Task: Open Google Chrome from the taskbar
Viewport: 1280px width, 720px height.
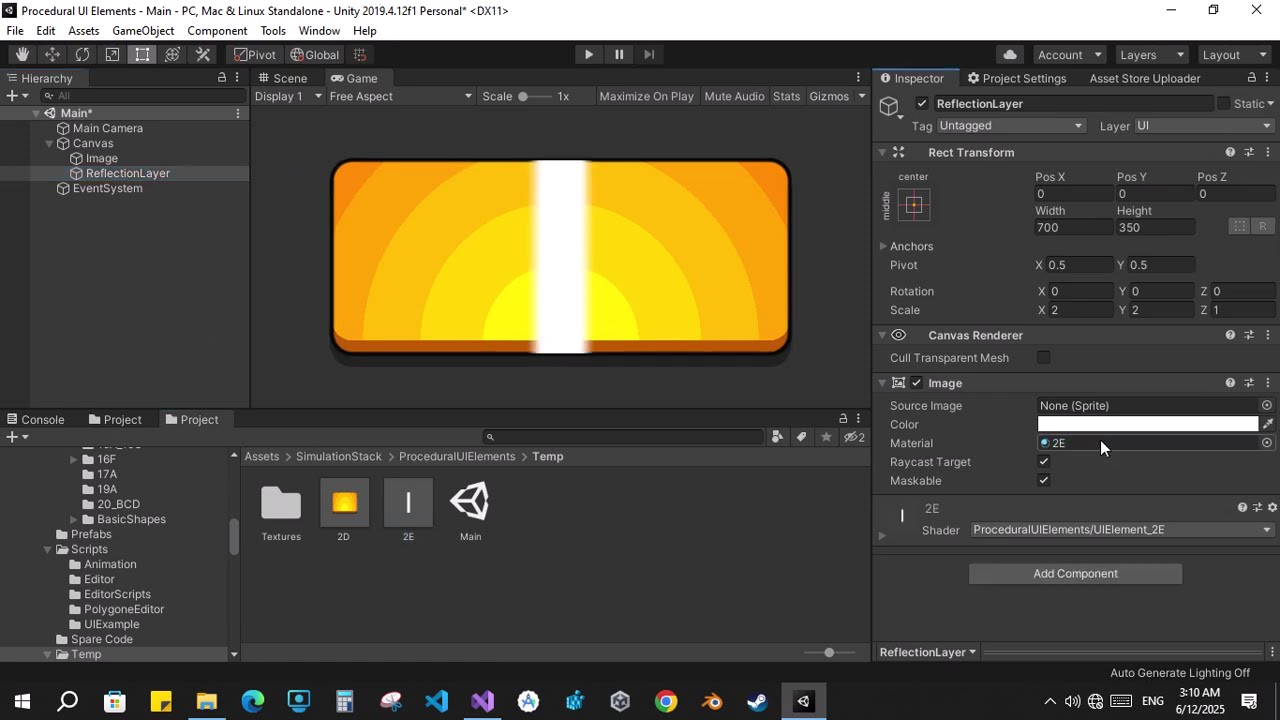Action: tap(666, 701)
